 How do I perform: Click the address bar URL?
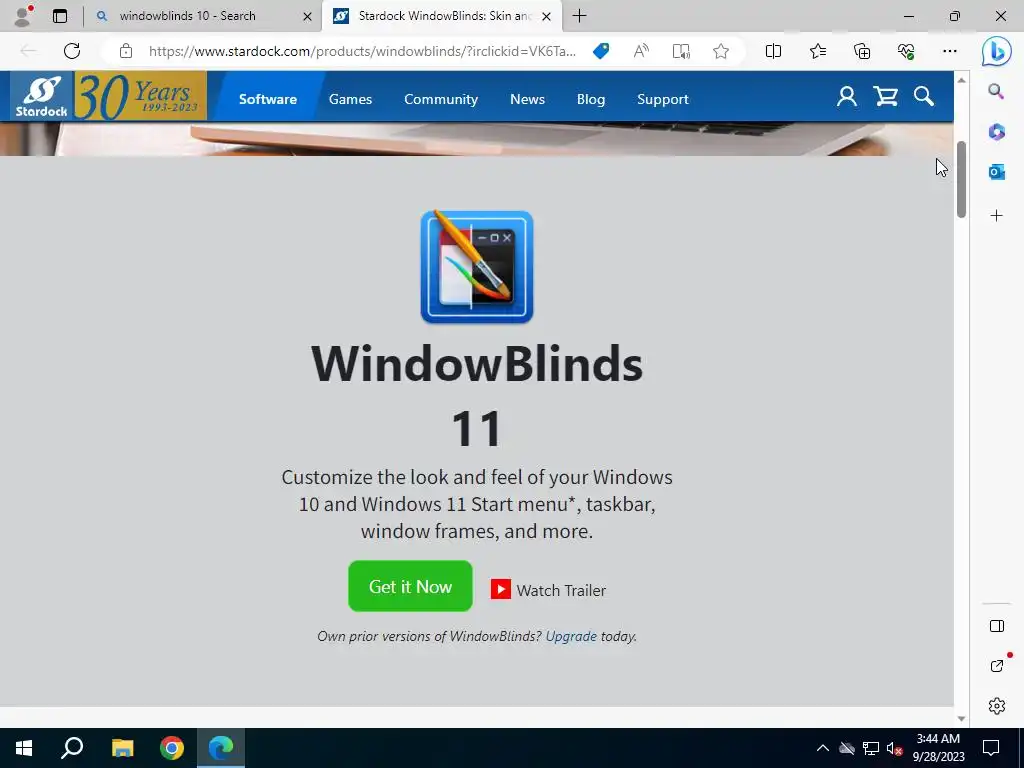(362, 51)
